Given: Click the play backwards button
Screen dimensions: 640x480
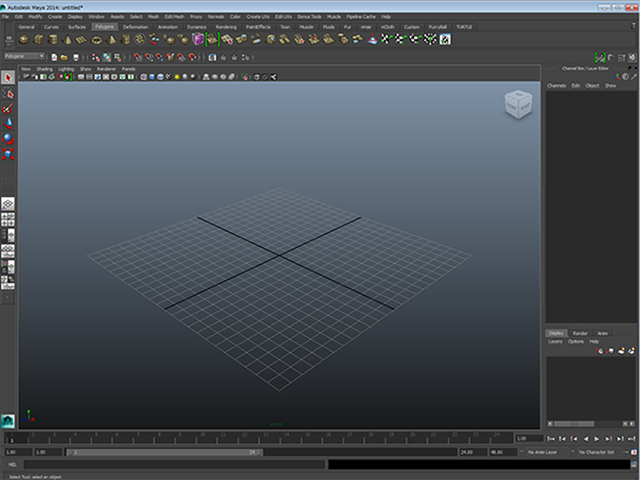Looking at the screenshot, I should [x=586, y=439].
